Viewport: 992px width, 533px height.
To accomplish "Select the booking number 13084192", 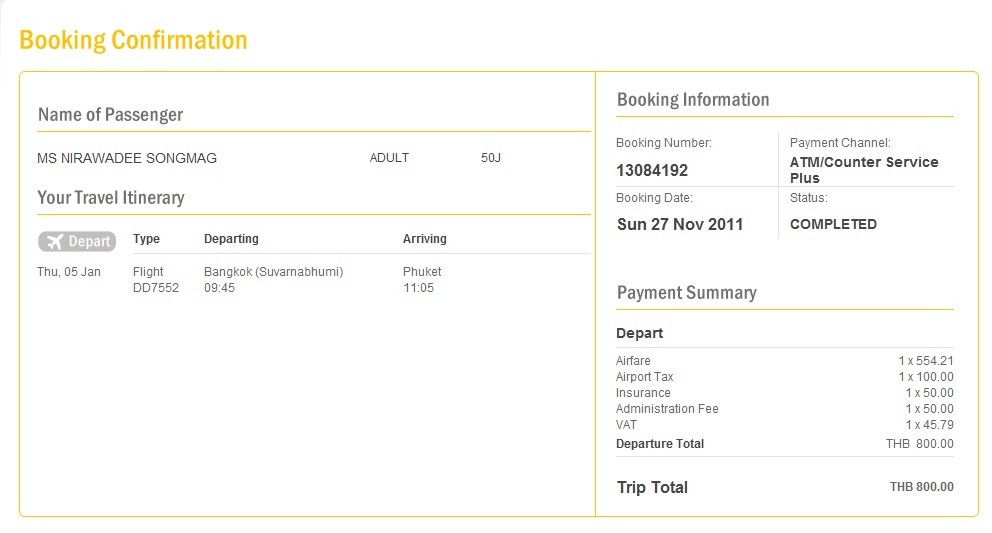I will tap(652, 170).
